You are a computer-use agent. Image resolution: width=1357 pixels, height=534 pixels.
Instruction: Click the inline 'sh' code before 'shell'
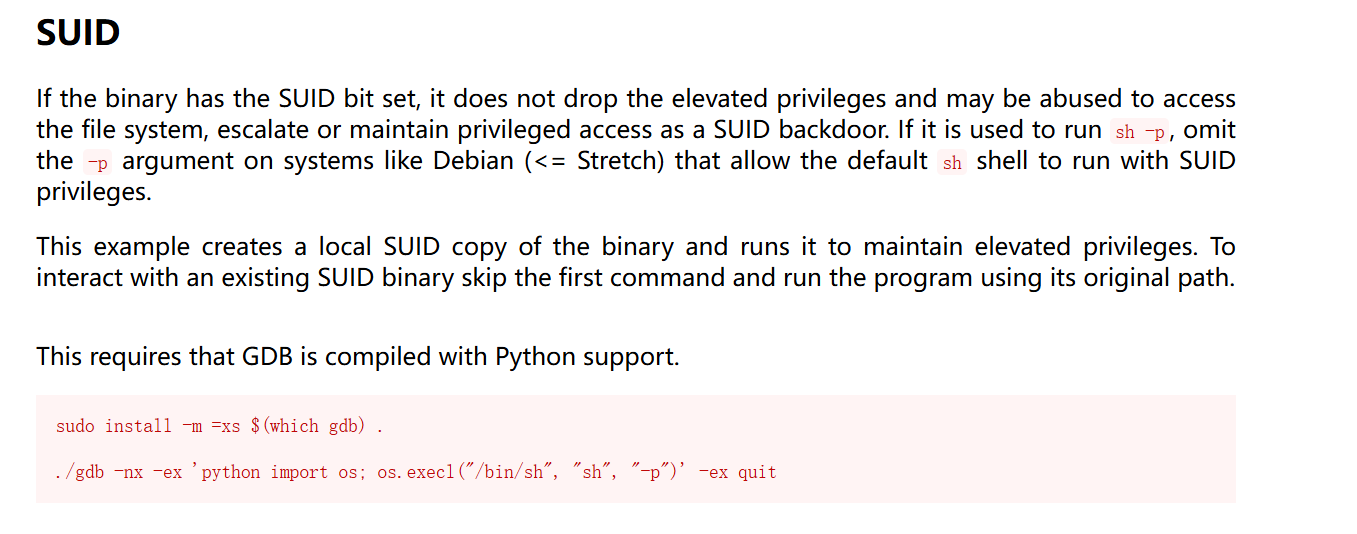click(x=952, y=163)
